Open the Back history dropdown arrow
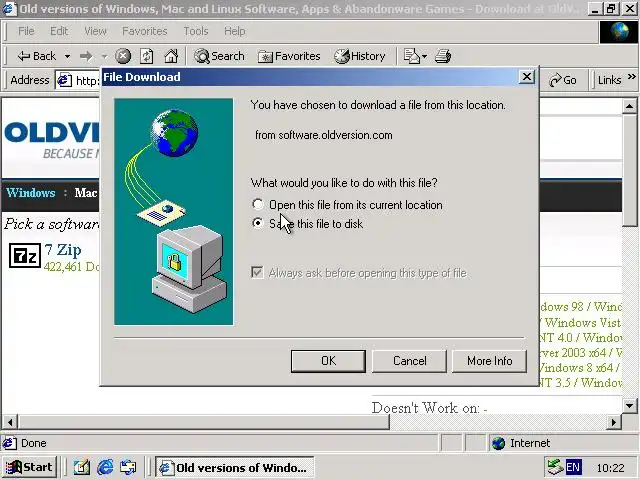This screenshot has height=480, width=640. point(67,56)
